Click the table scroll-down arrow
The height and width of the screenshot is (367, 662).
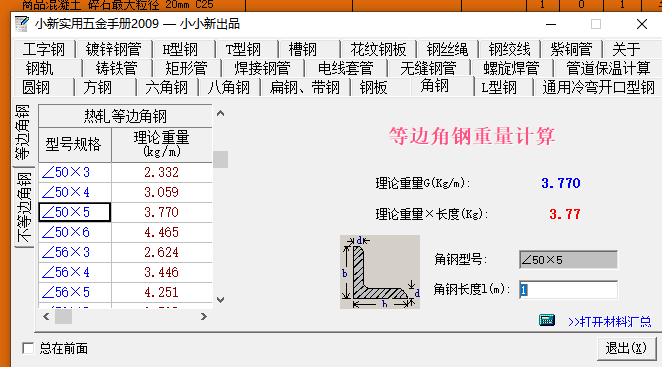pos(220,300)
